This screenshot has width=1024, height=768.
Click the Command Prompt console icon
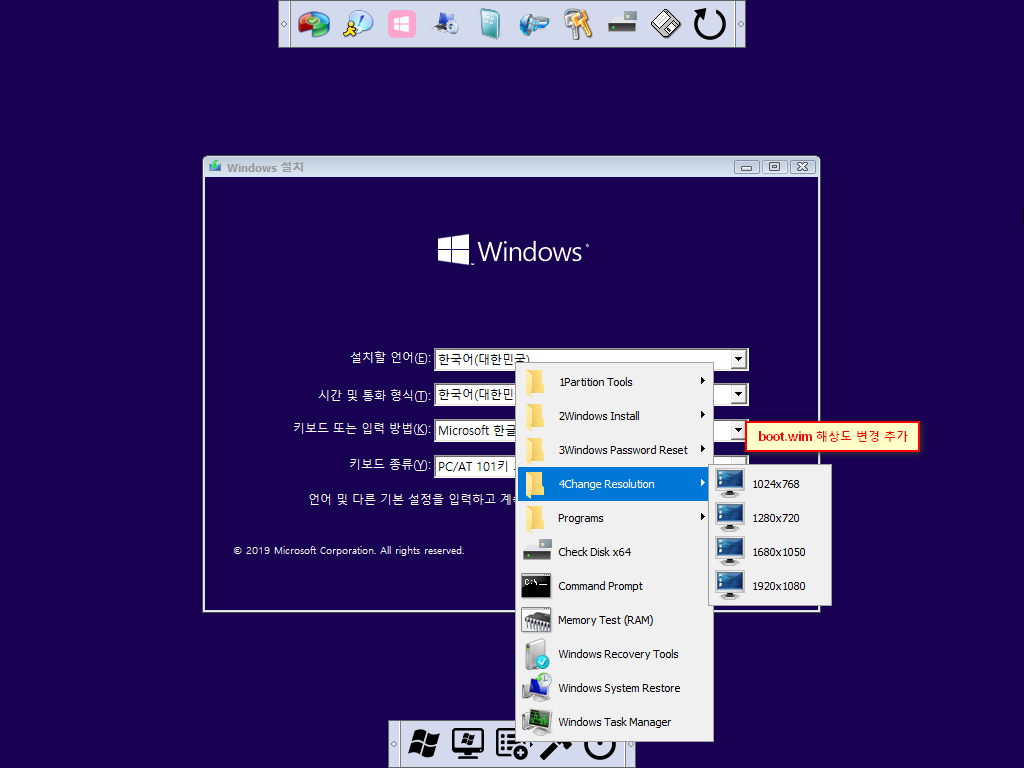coord(536,586)
